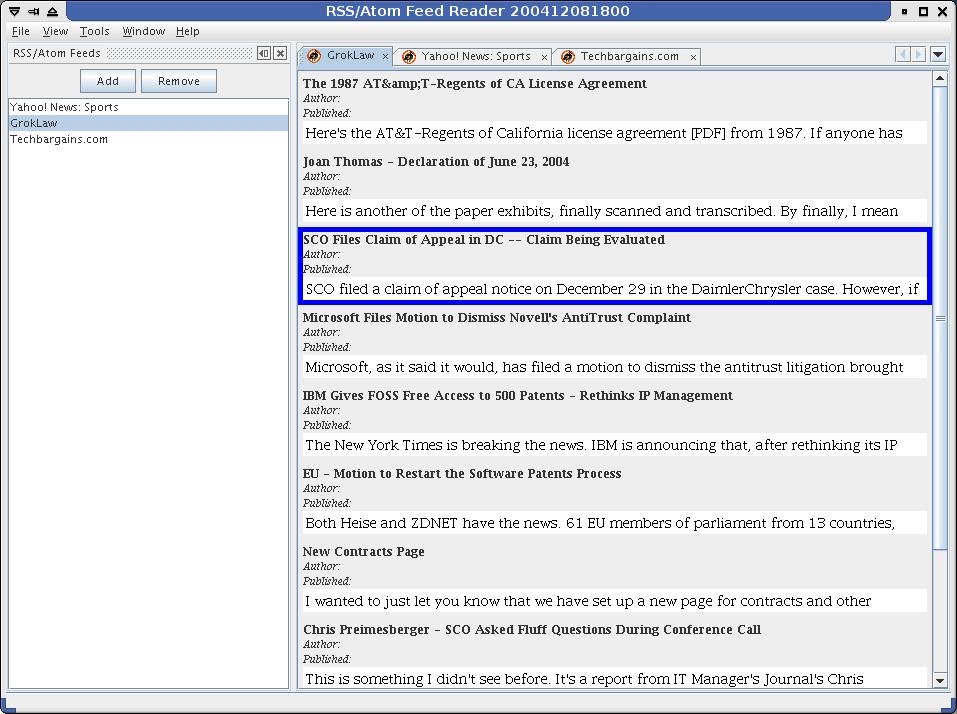Open the list of open tabs dropdown
Image resolution: width=957 pixels, height=714 pixels.
pyautogui.click(x=938, y=54)
